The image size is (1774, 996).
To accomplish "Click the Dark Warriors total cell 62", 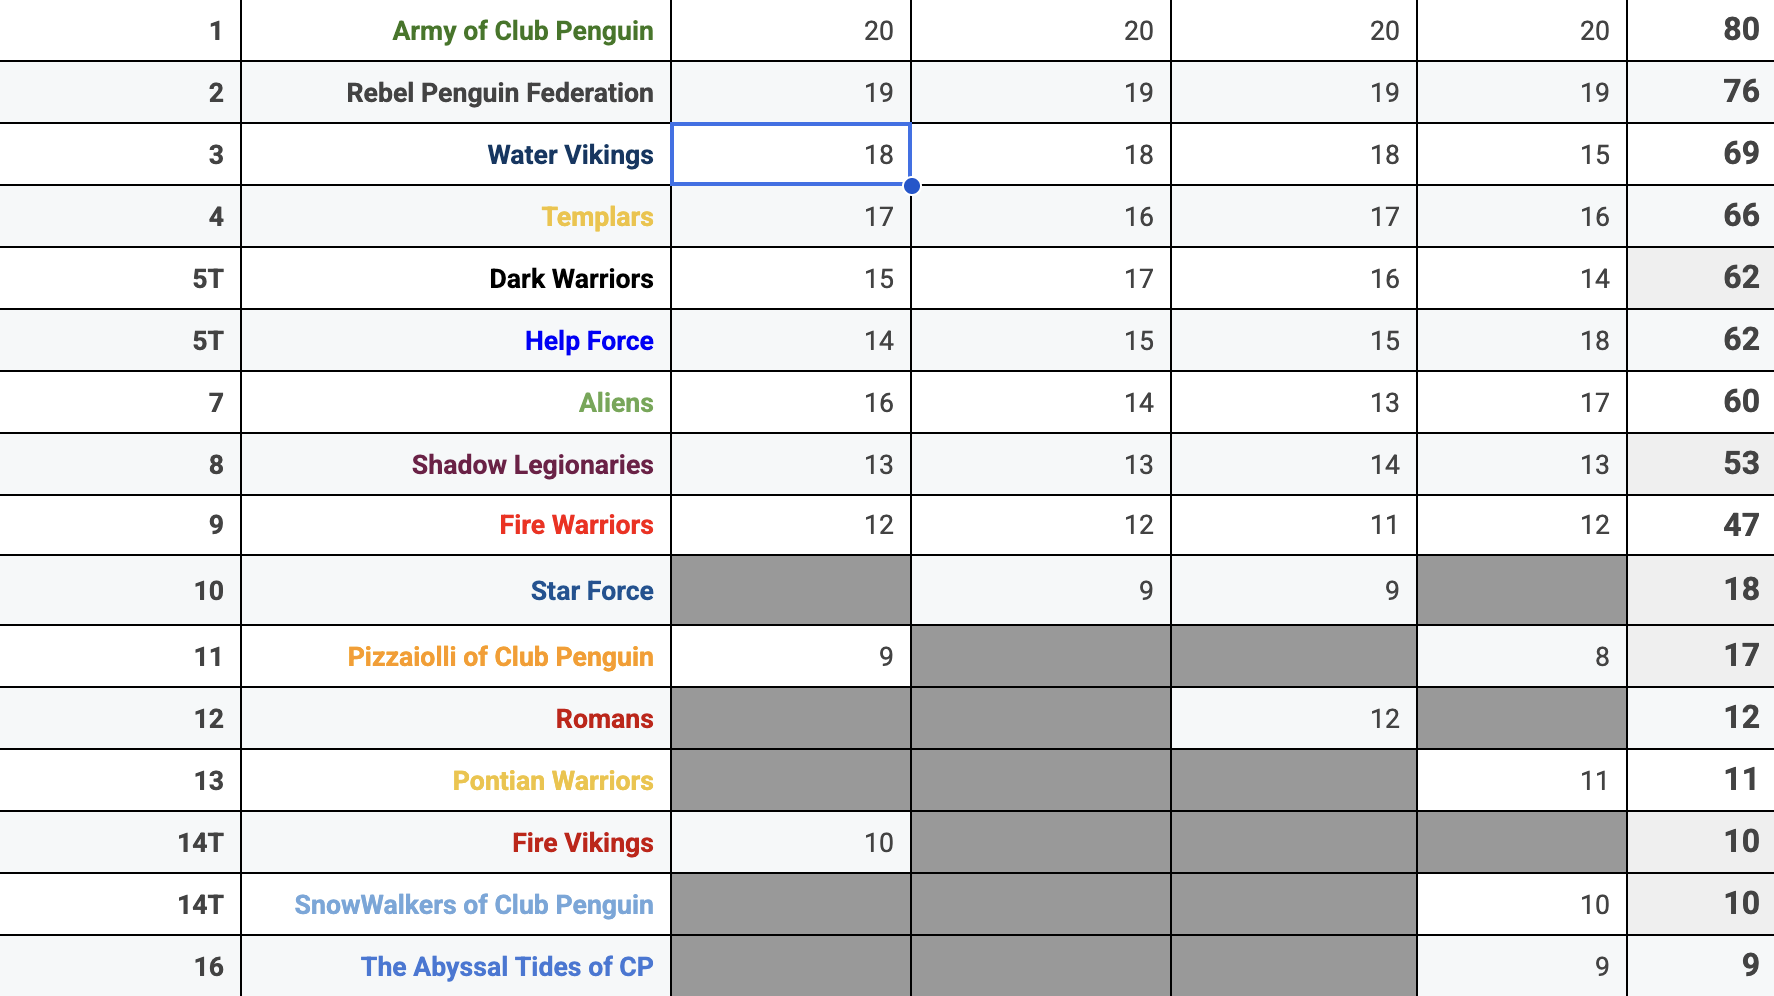I will coord(1701,279).
